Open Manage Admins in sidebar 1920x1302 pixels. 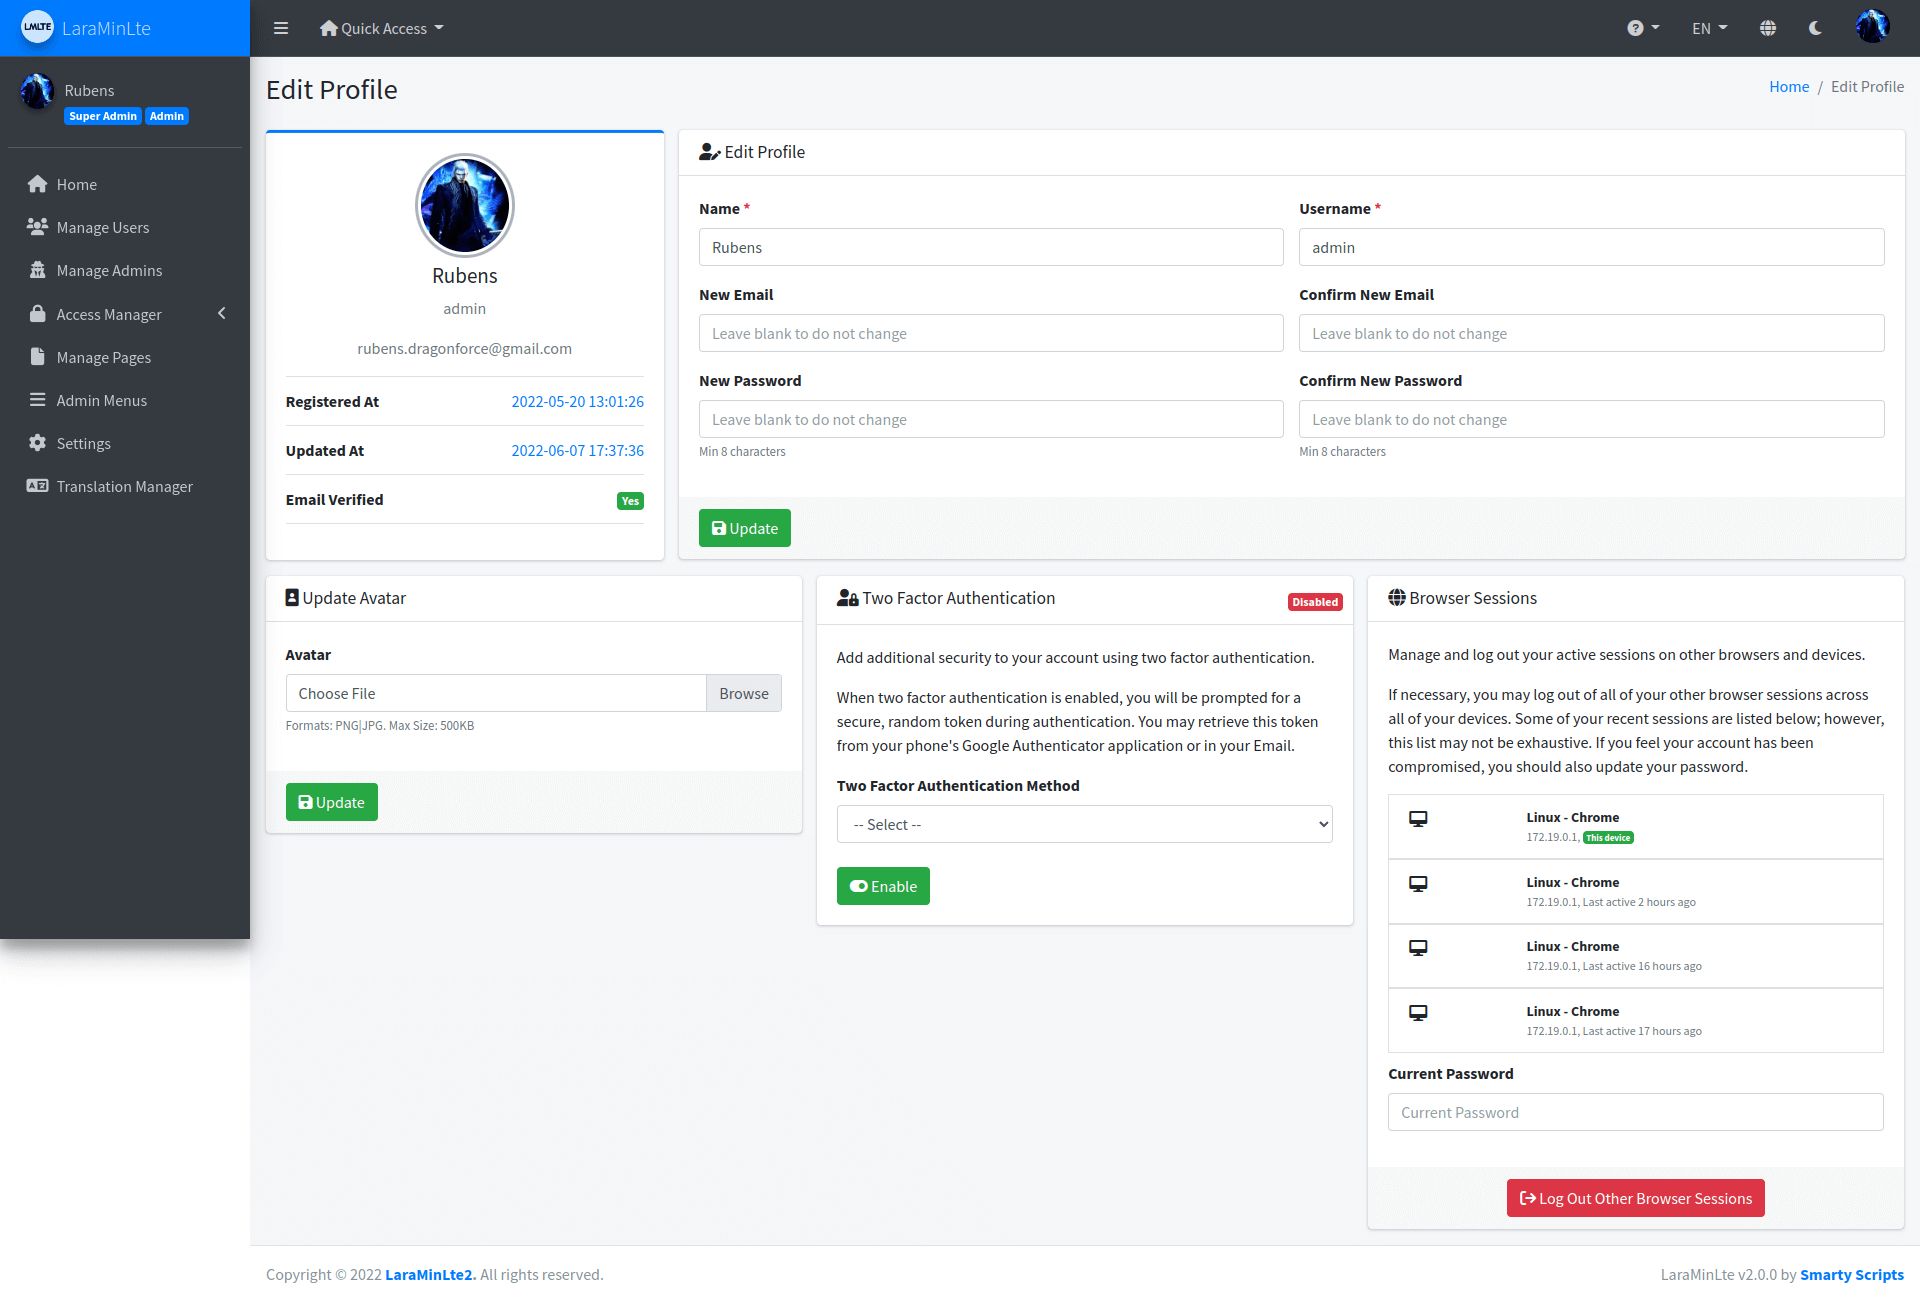coord(108,270)
